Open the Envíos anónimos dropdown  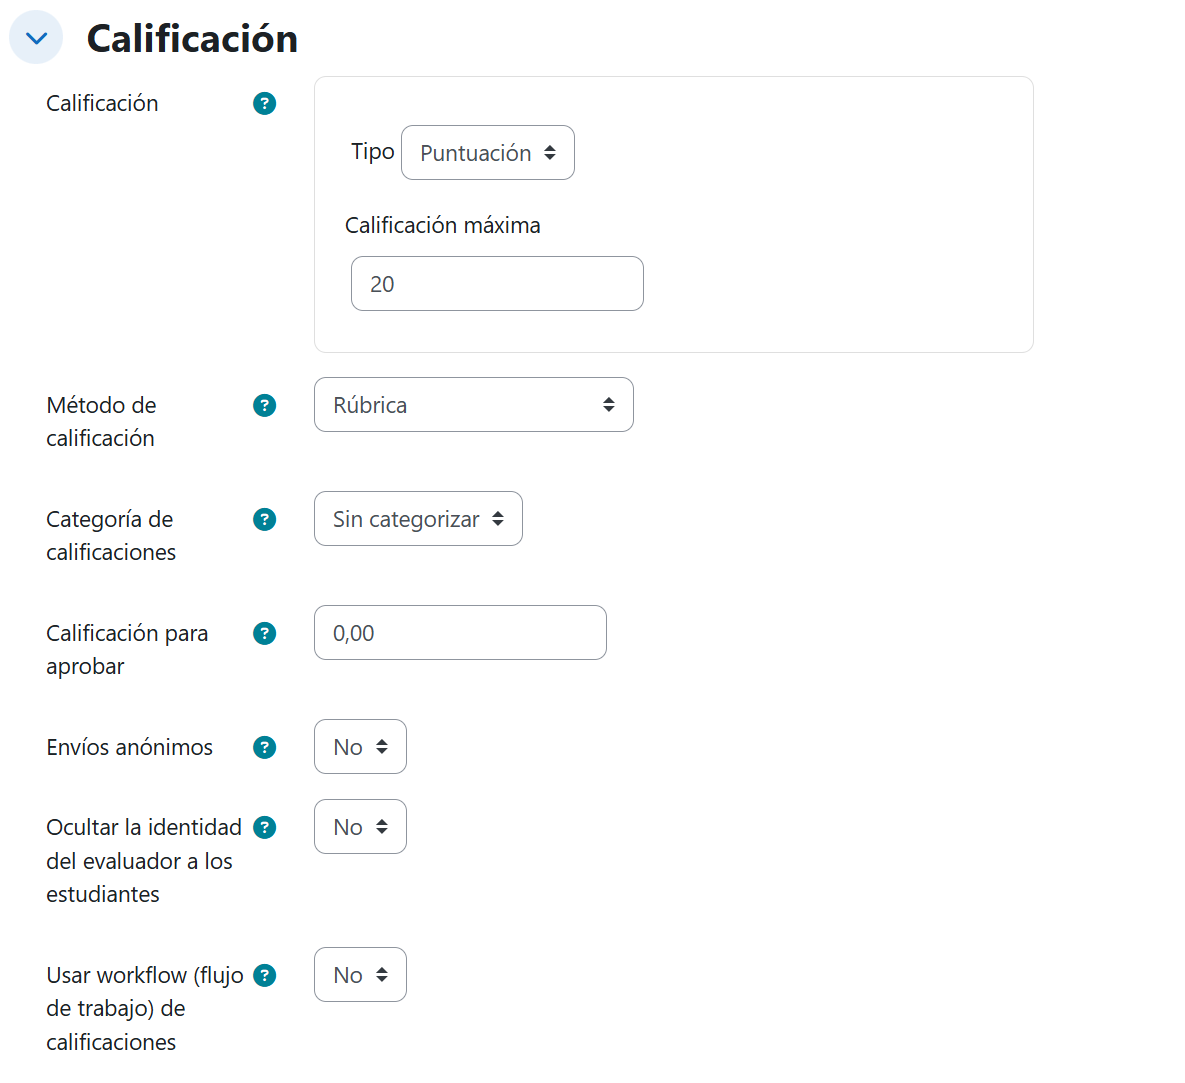[360, 746]
